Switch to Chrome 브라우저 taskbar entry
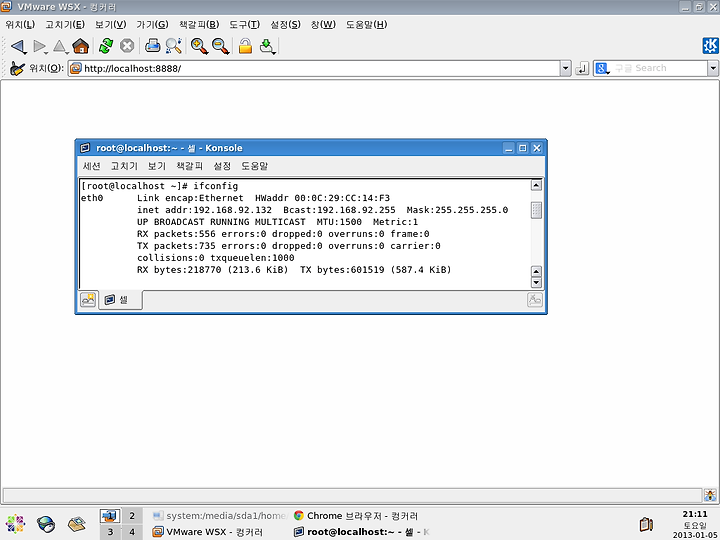Viewport: 720px width, 540px height. pos(356,516)
